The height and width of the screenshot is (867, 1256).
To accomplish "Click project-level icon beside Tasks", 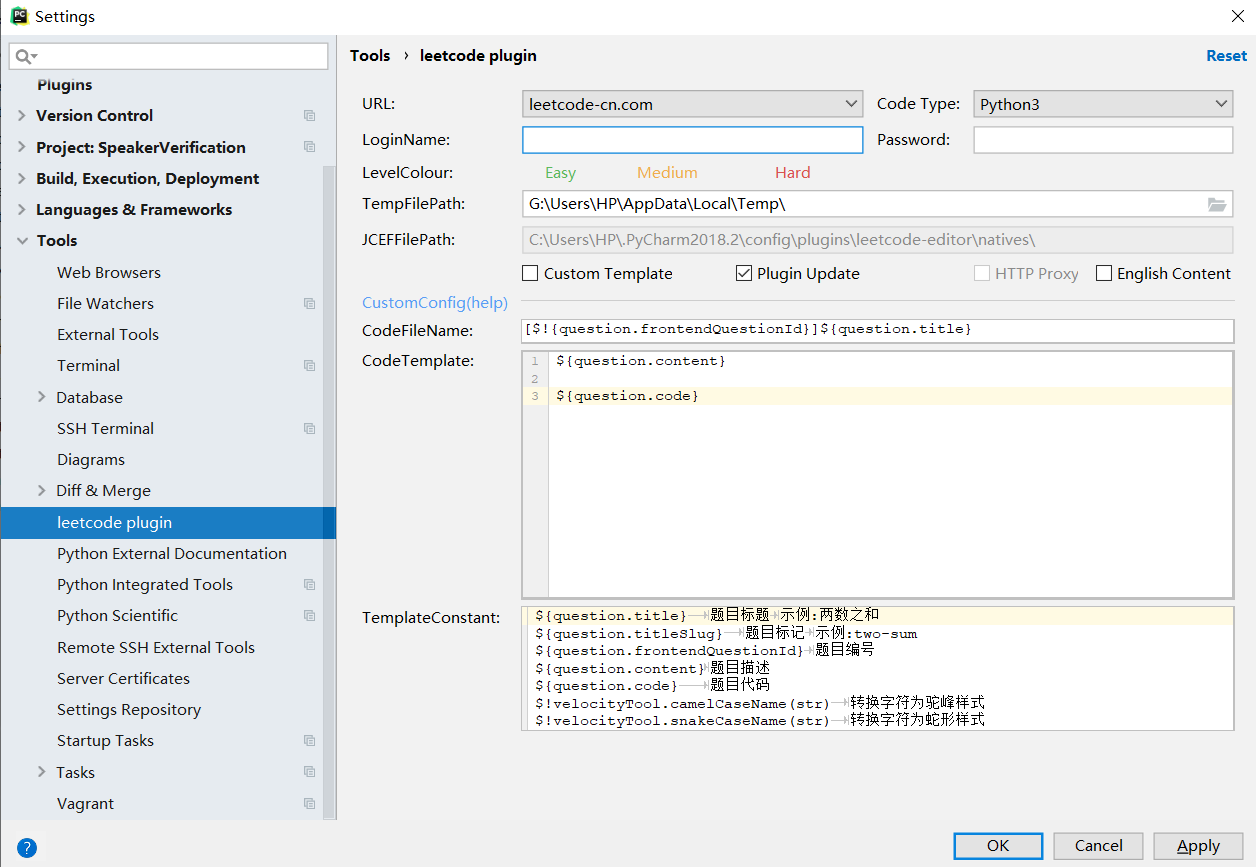I will [x=309, y=772].
